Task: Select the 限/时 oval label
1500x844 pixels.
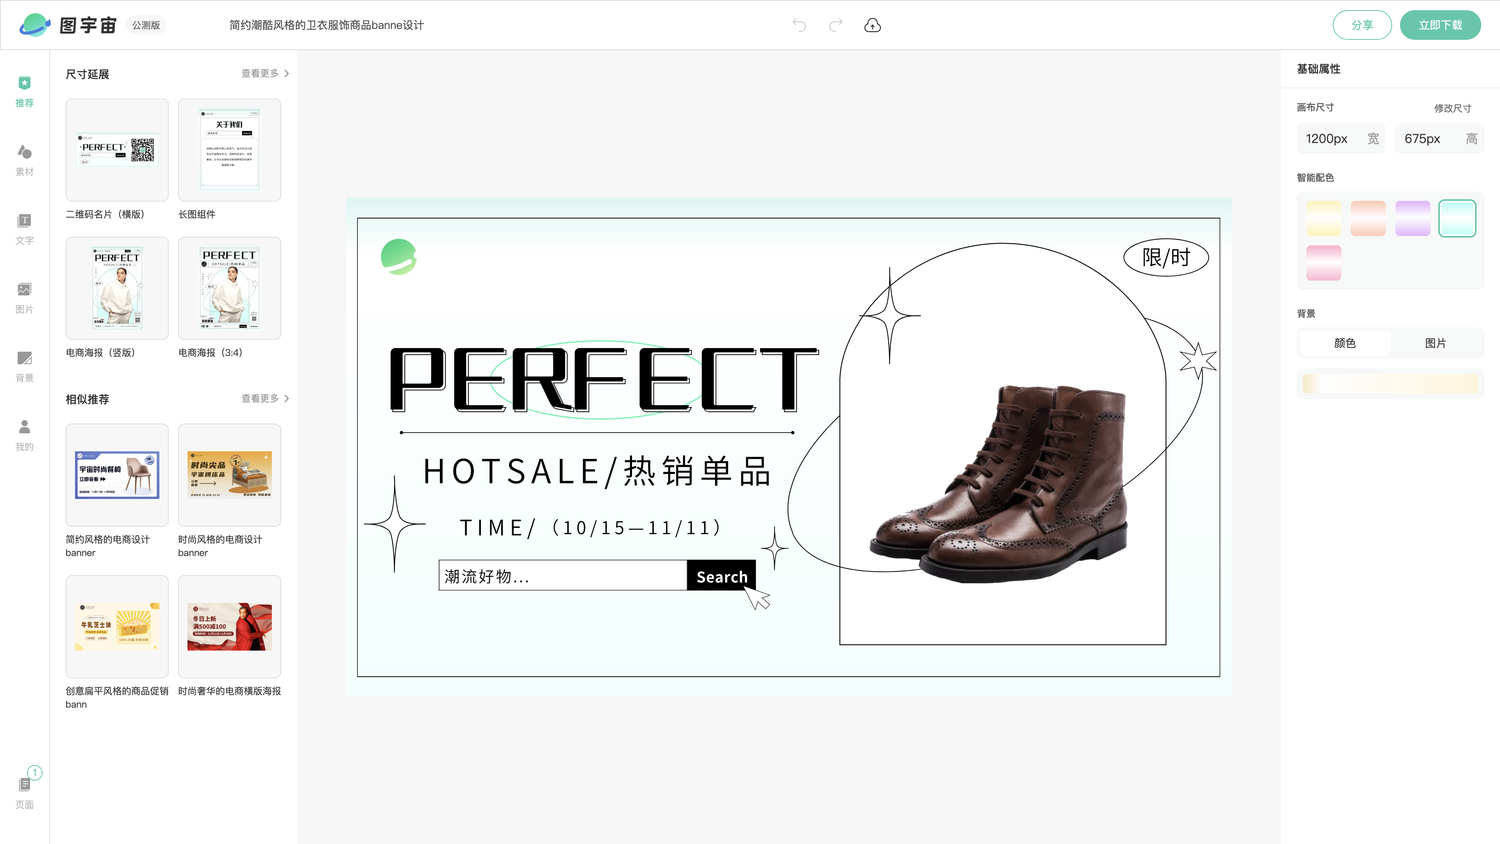Action: click(x=1166, y=257)
